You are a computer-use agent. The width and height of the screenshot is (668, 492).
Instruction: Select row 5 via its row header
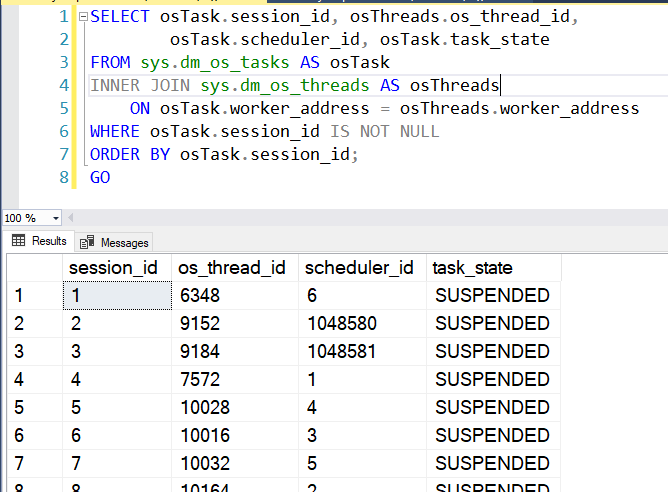(35, 407)
